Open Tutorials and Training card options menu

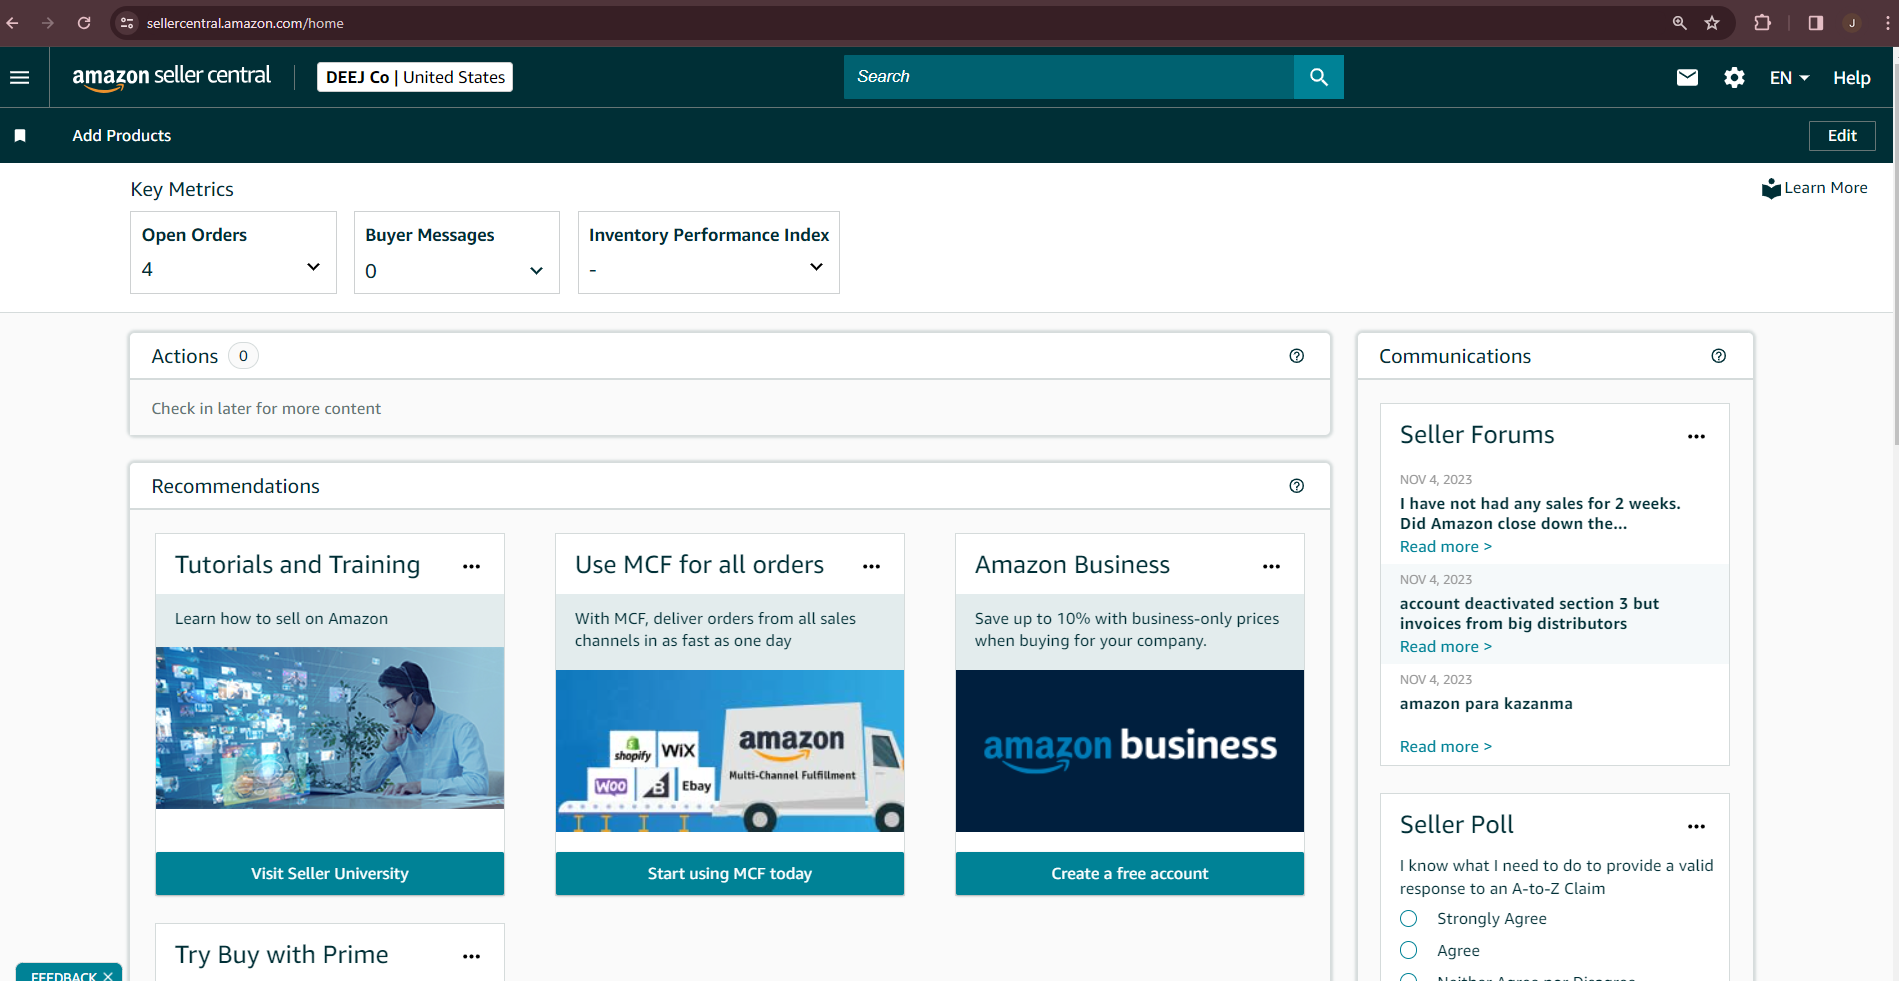point(472,566)
